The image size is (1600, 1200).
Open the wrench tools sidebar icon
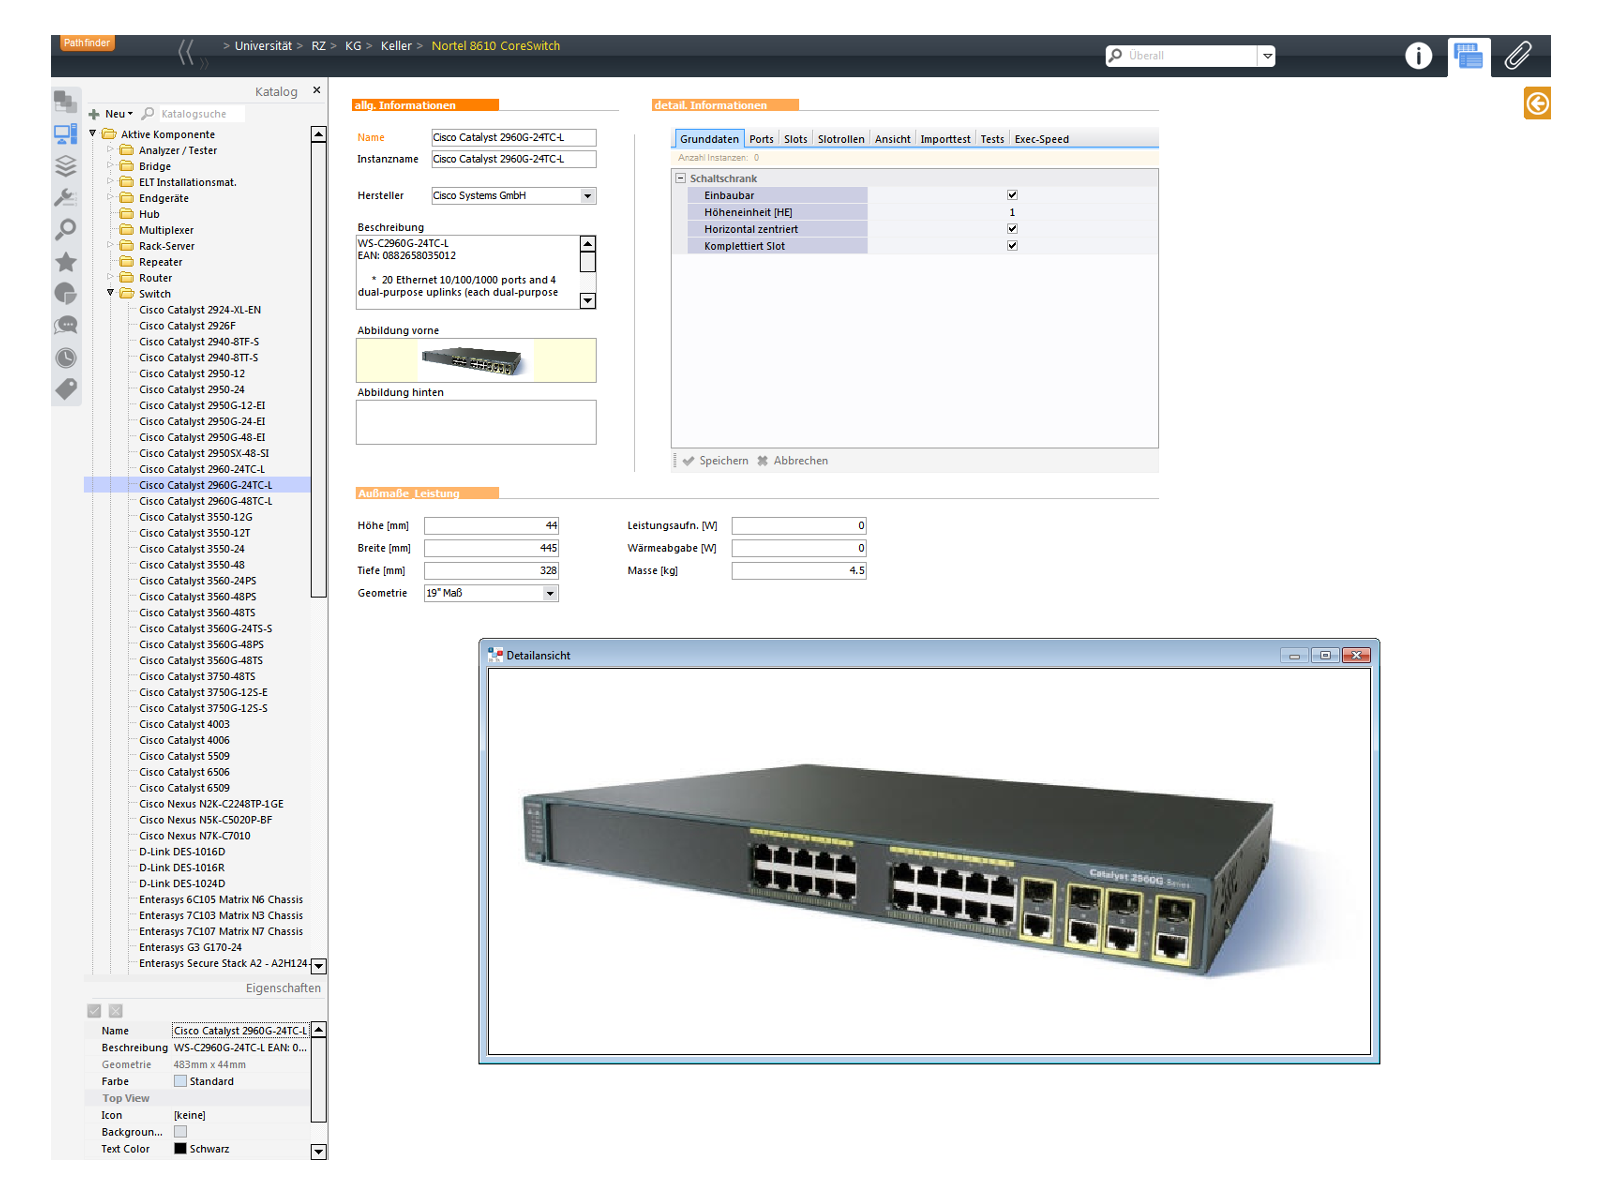click(x=66, y=198)
